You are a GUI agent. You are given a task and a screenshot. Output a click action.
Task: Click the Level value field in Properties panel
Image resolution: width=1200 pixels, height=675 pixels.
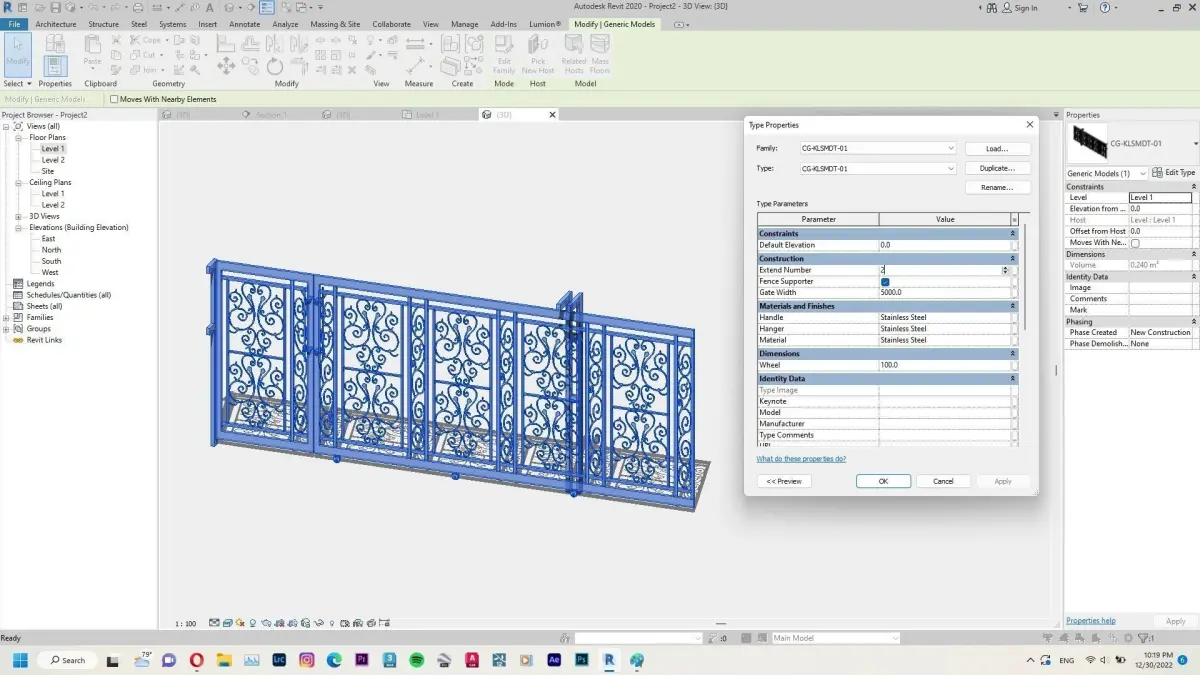click(x=1160, y=198)
